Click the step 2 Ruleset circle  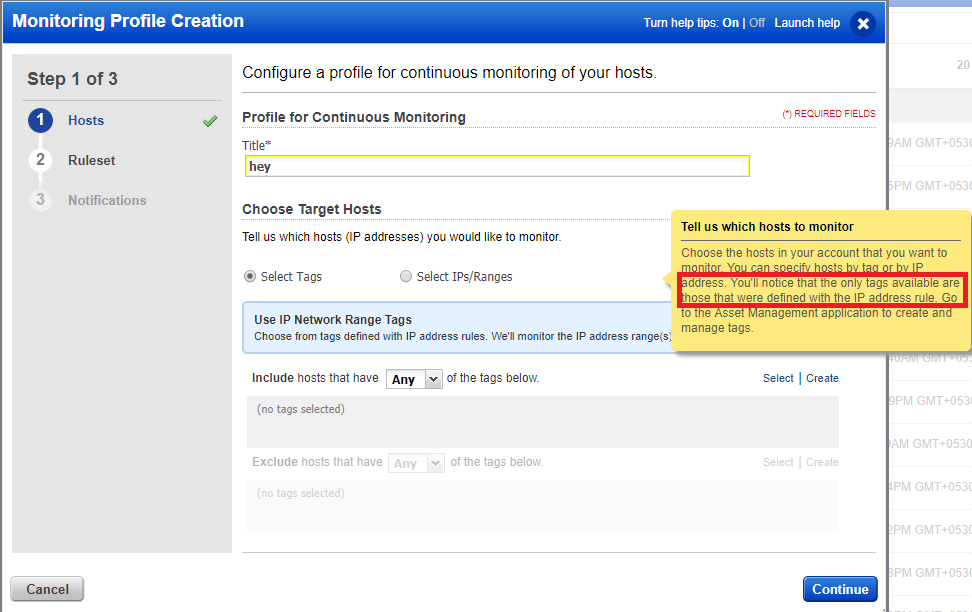[39, 160]
